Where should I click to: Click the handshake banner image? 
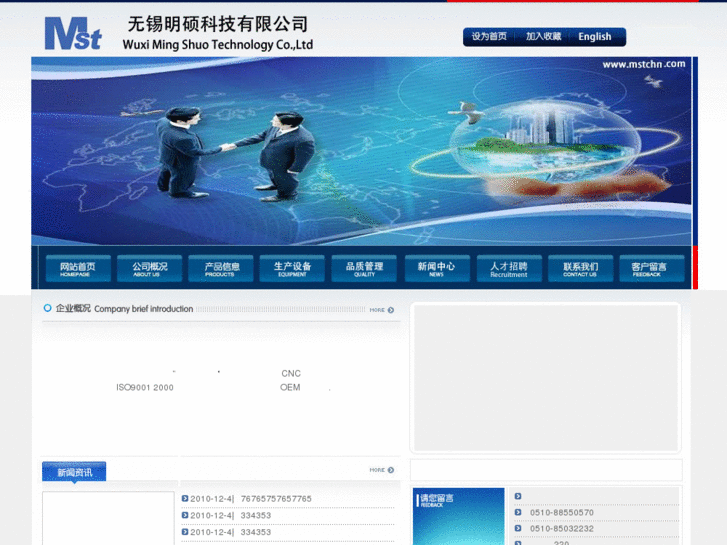(x=361, y=151)
